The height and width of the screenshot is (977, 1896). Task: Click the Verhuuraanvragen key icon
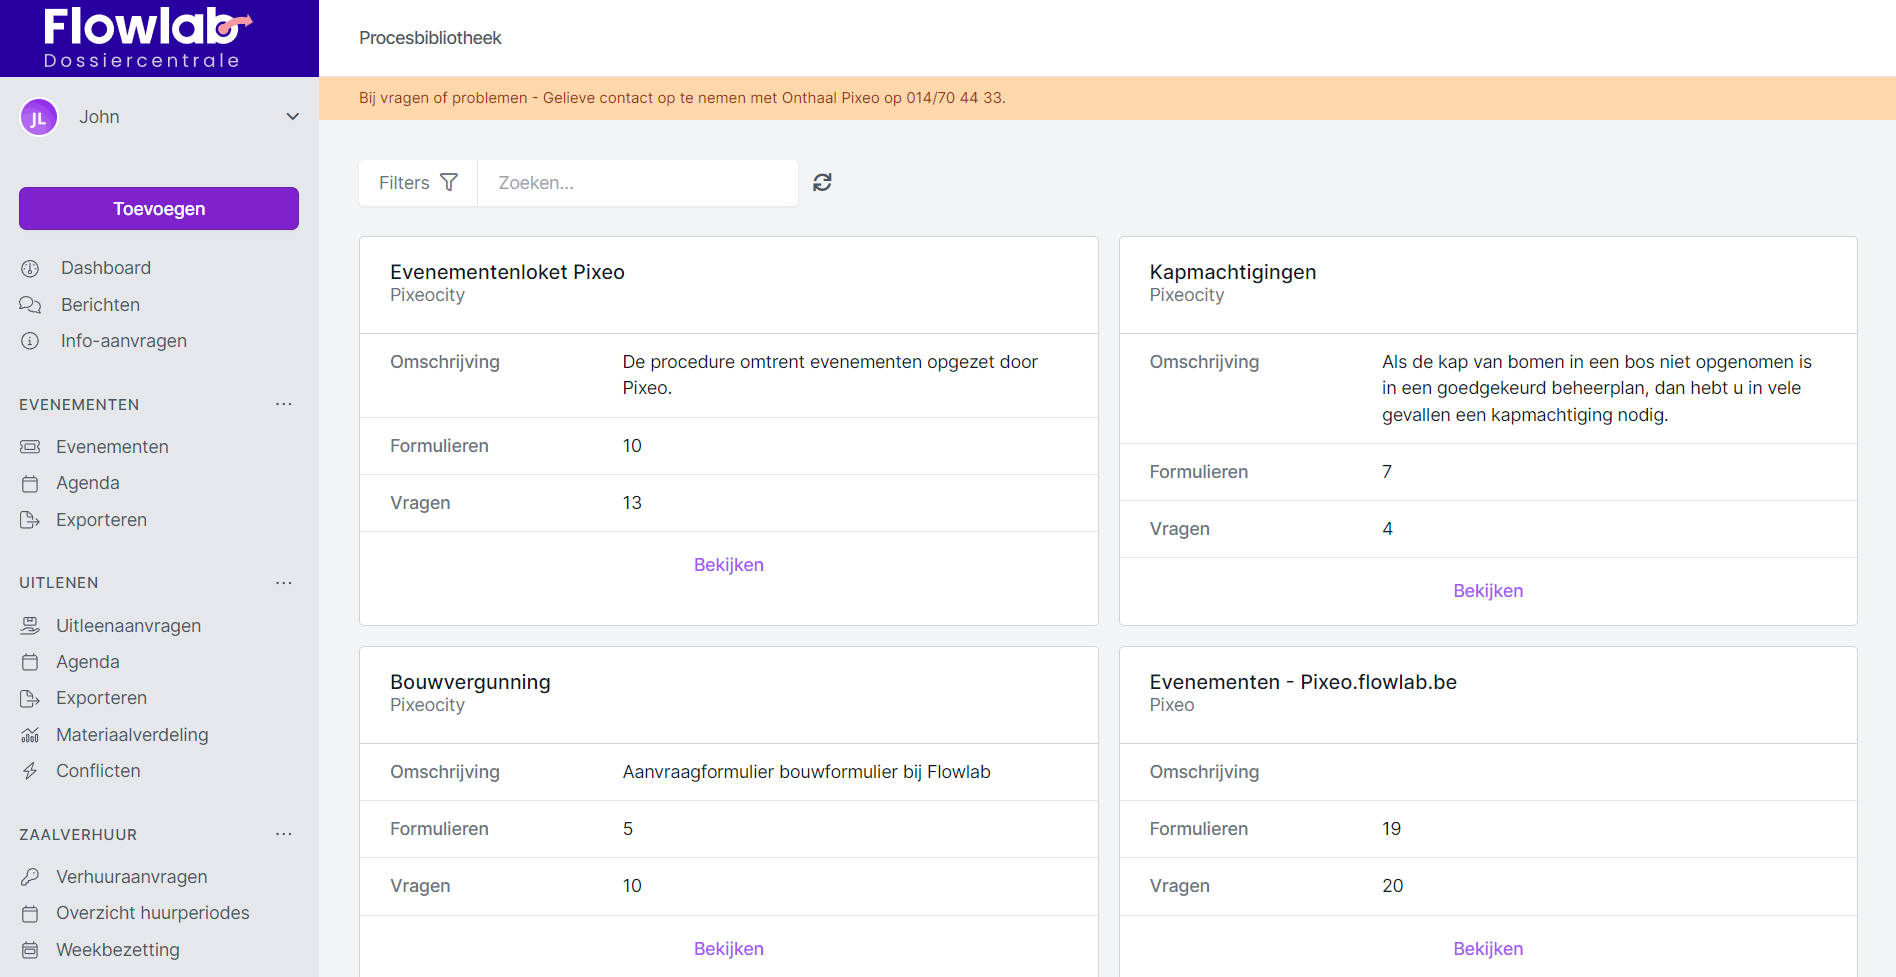(30, 877)
